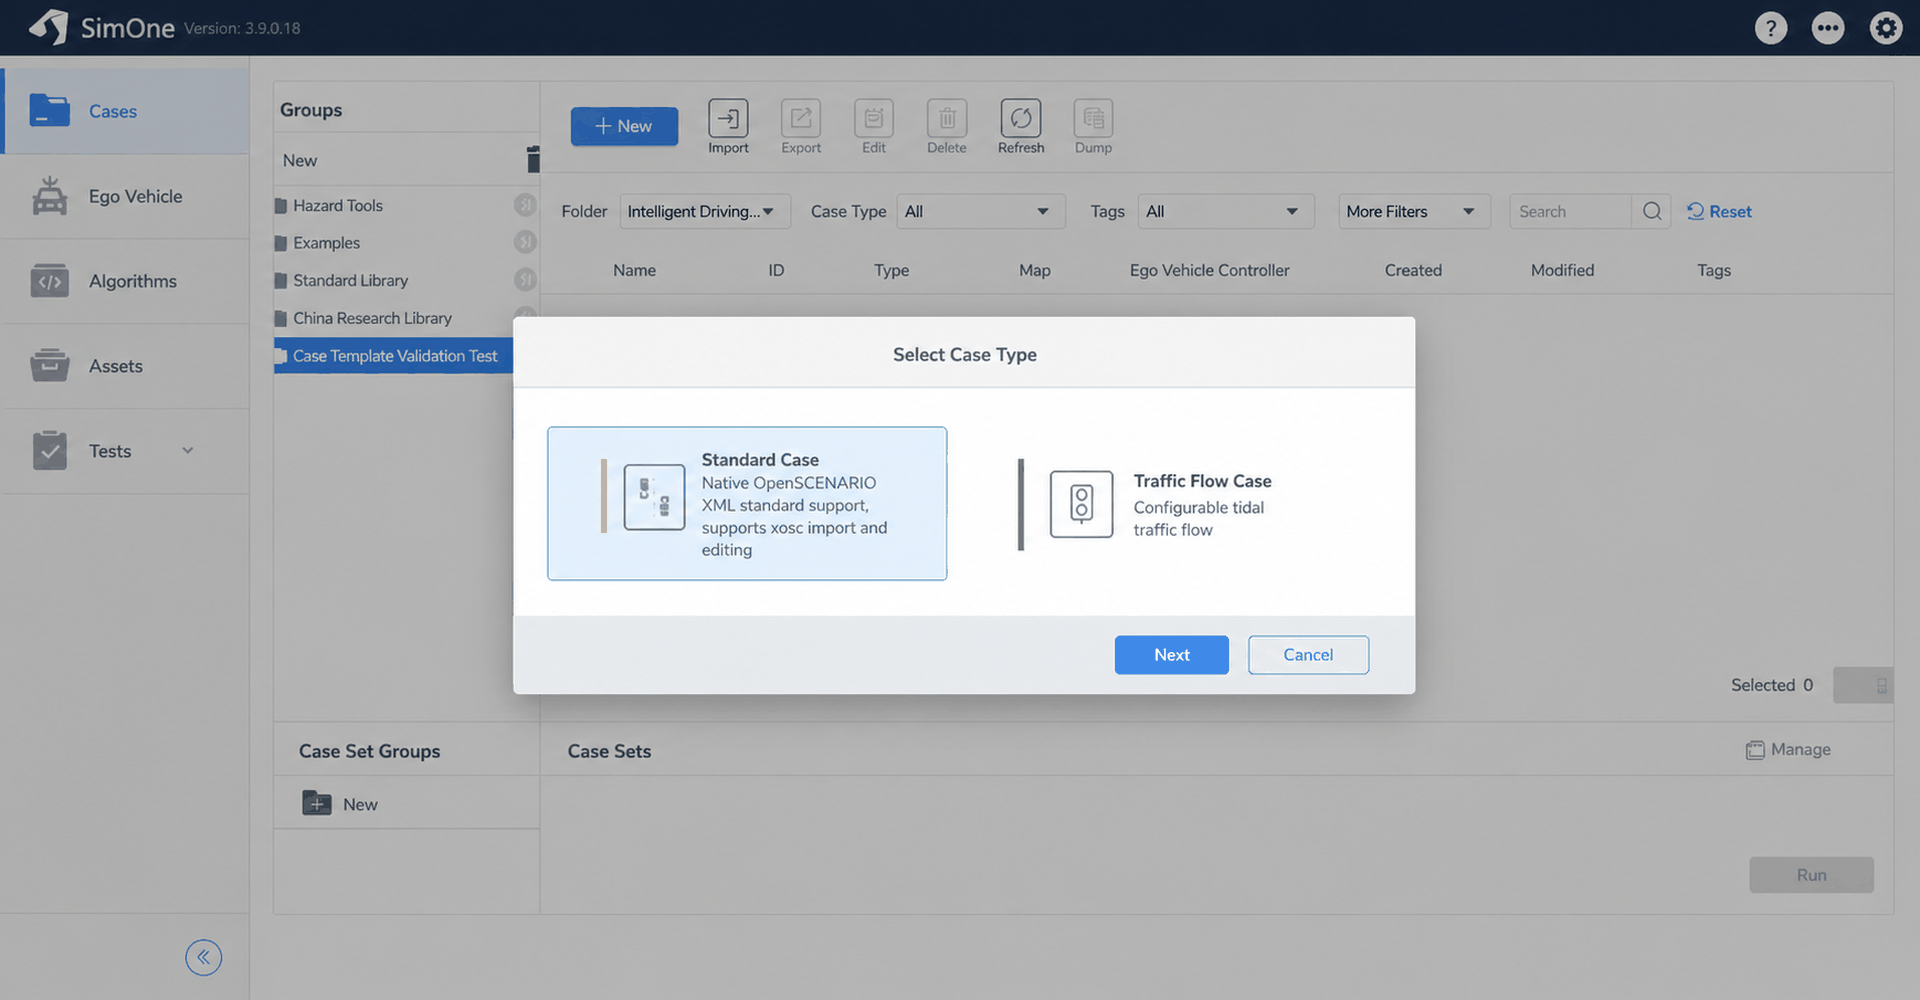This screenshot has width=1920, height=1000.
Task: Click the Delete trash icon
Action: 947,118
